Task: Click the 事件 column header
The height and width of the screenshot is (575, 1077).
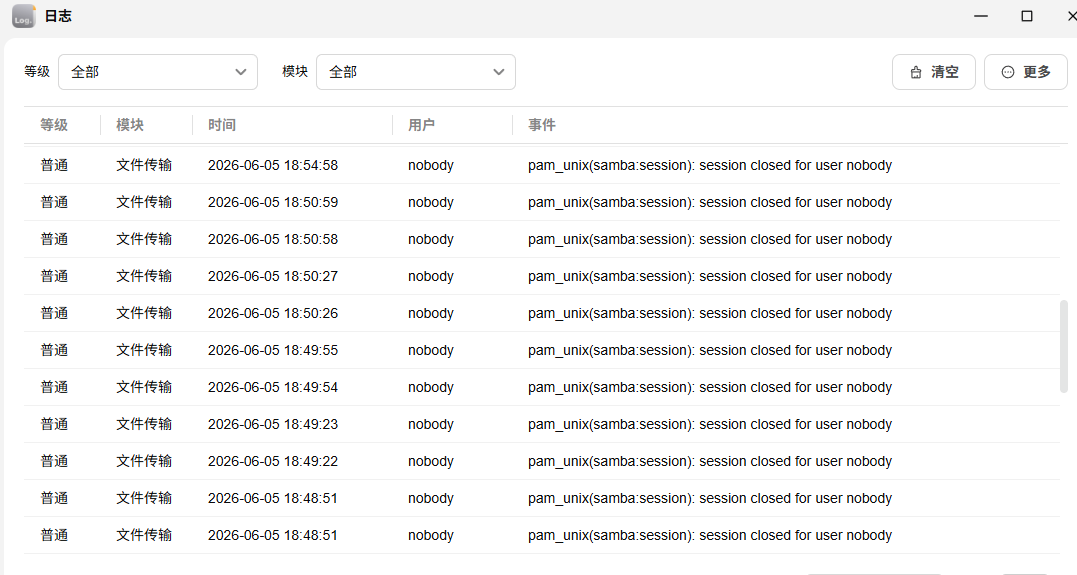Action: tap(542, 125)
